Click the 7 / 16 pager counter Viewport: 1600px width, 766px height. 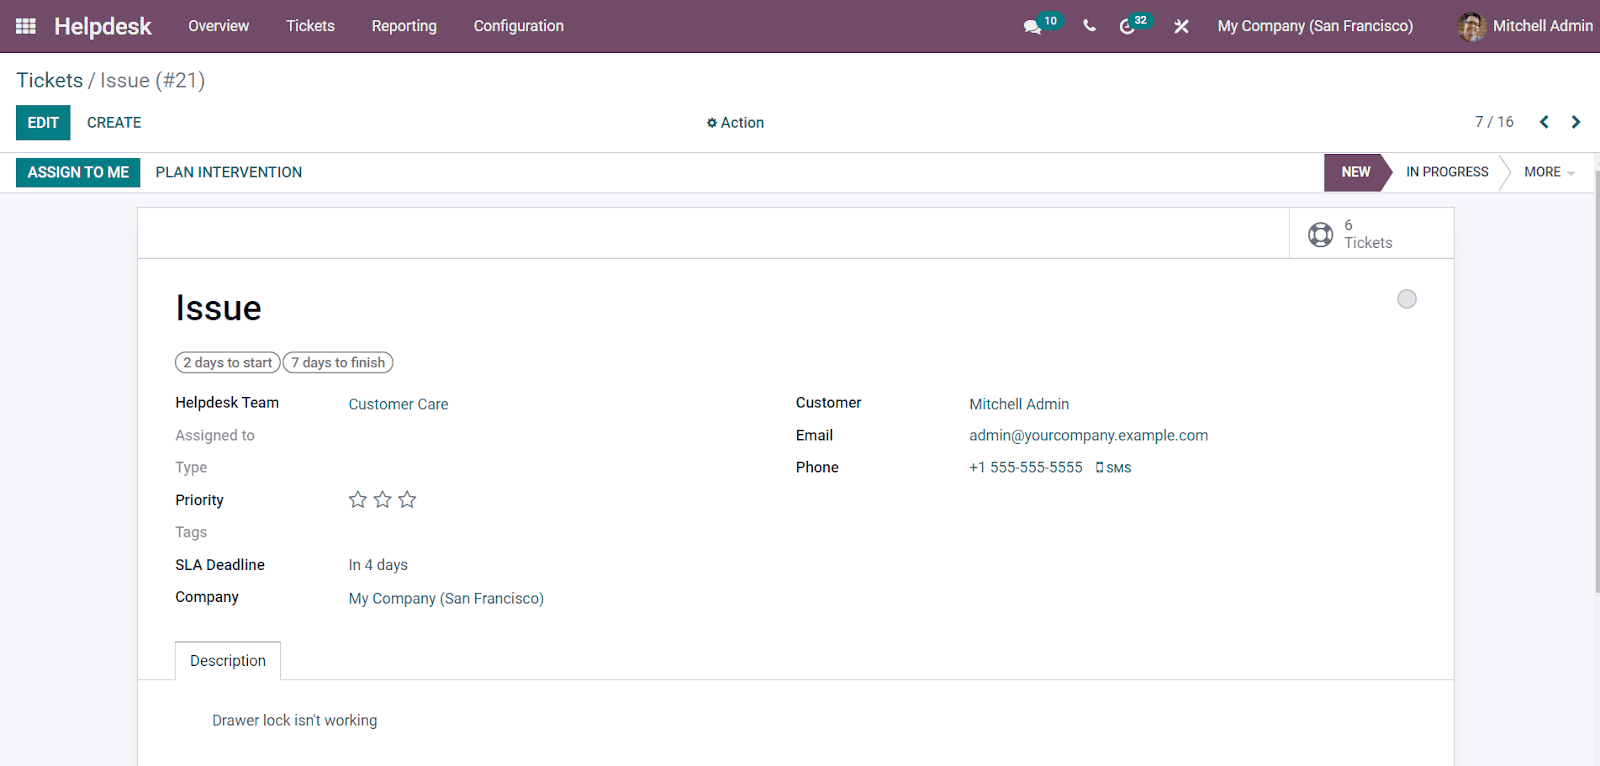(1494, 122)
